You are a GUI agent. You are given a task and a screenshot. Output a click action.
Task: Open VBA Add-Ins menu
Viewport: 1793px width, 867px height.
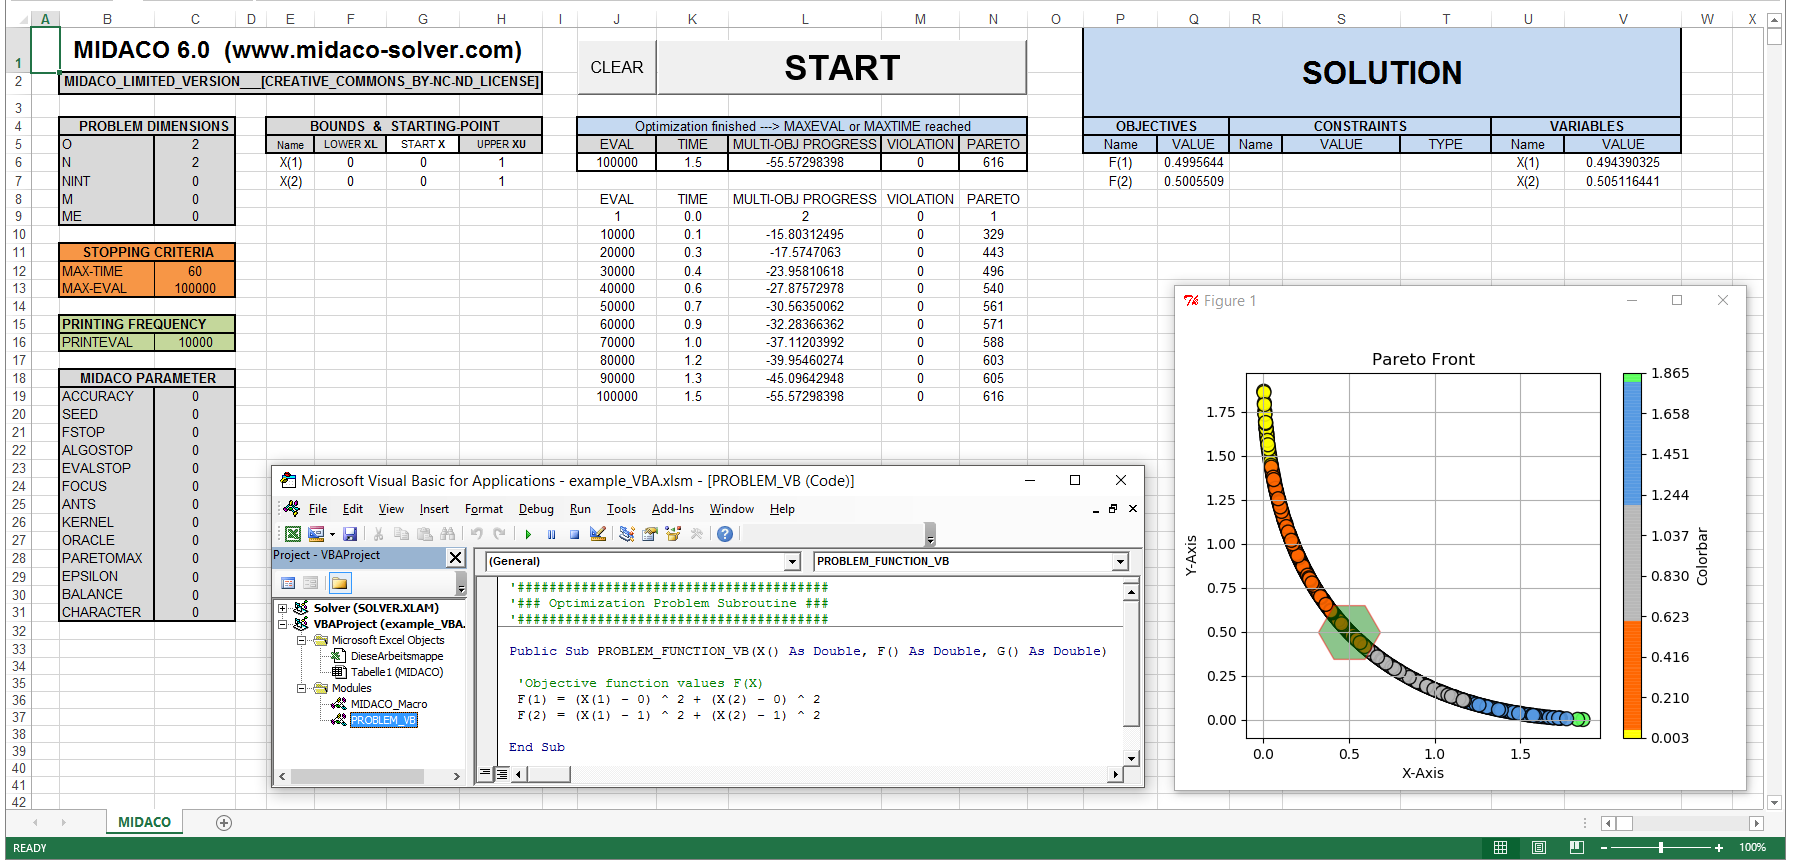point(673,509)
